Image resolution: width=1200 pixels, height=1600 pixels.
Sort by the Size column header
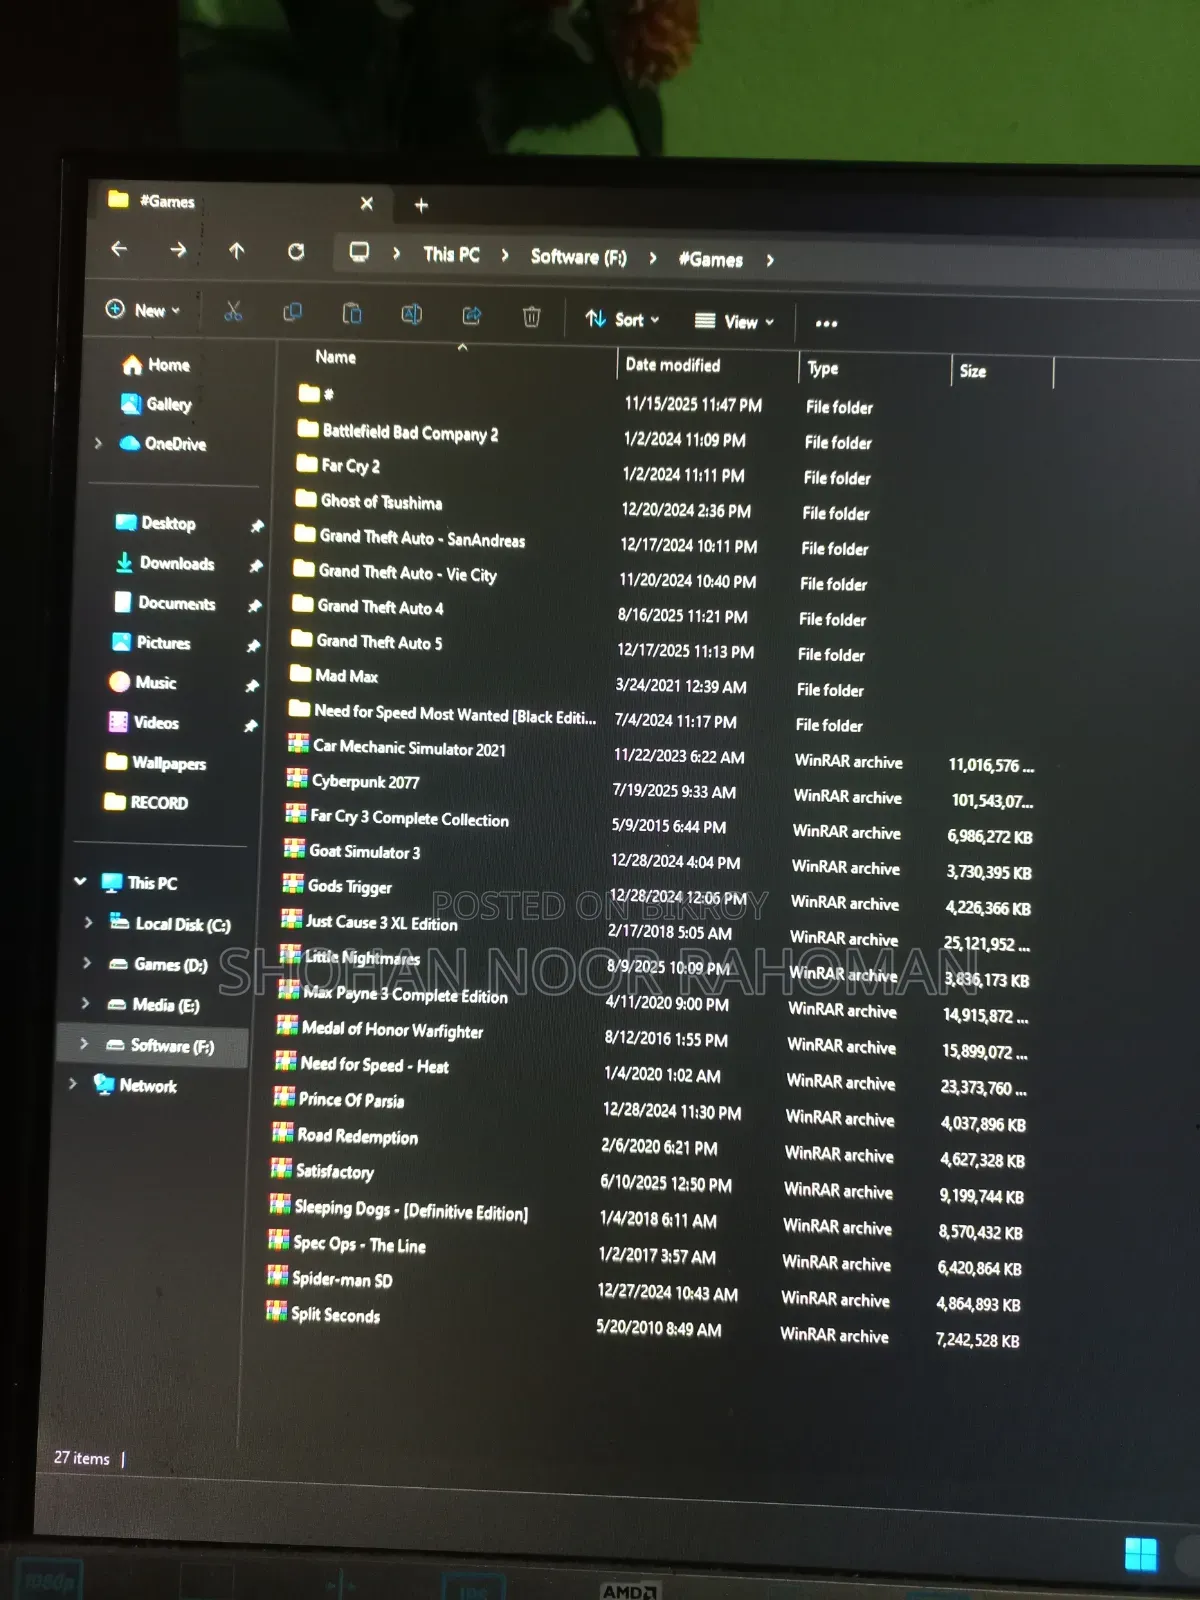(972, 371)
